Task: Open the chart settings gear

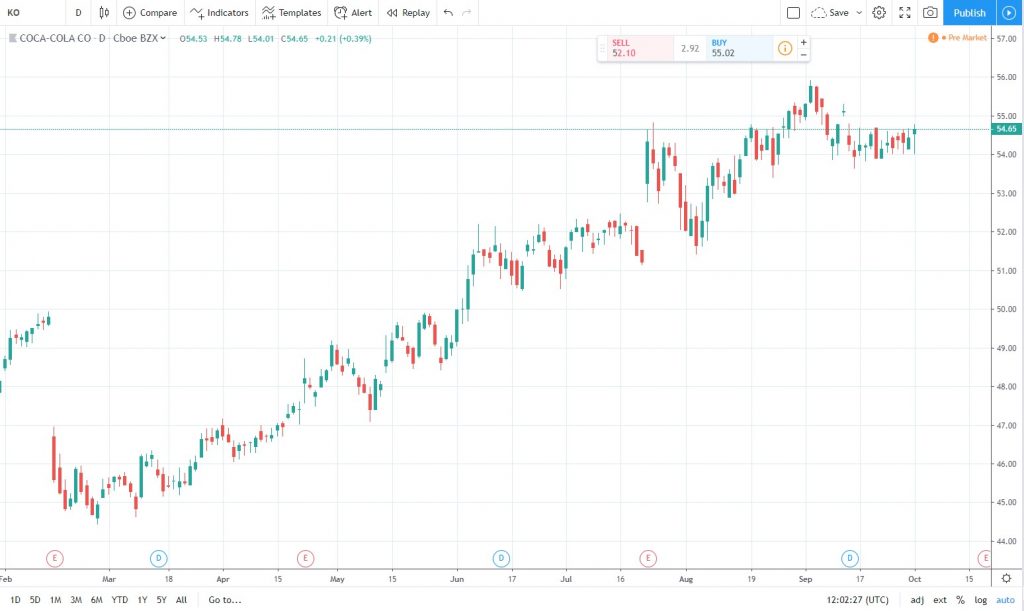Action: (879, 13)
